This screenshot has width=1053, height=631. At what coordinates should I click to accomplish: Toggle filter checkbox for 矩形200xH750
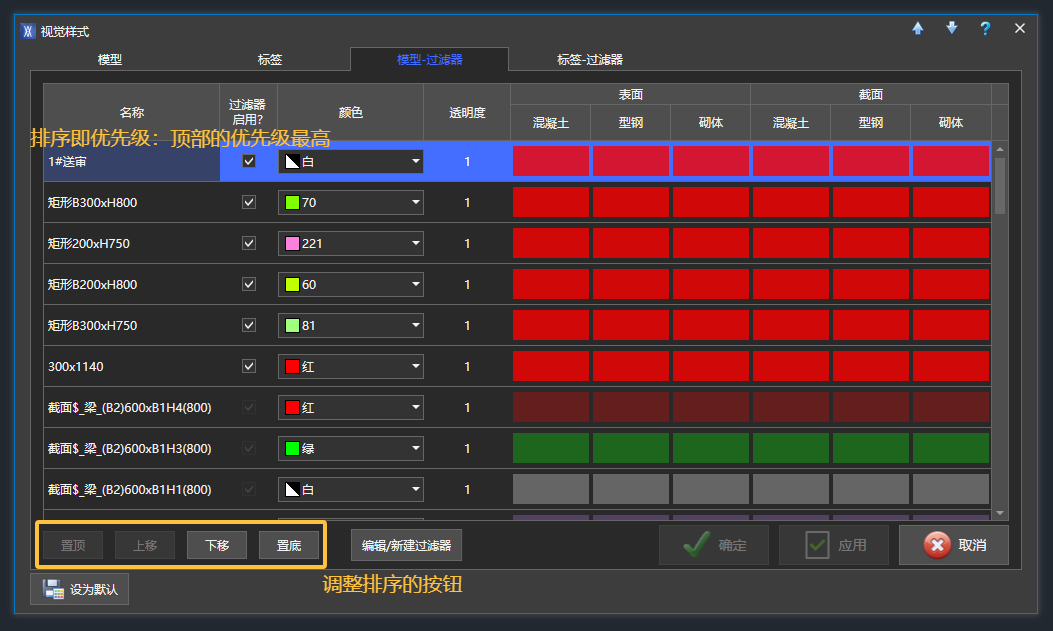click(248, 243)
